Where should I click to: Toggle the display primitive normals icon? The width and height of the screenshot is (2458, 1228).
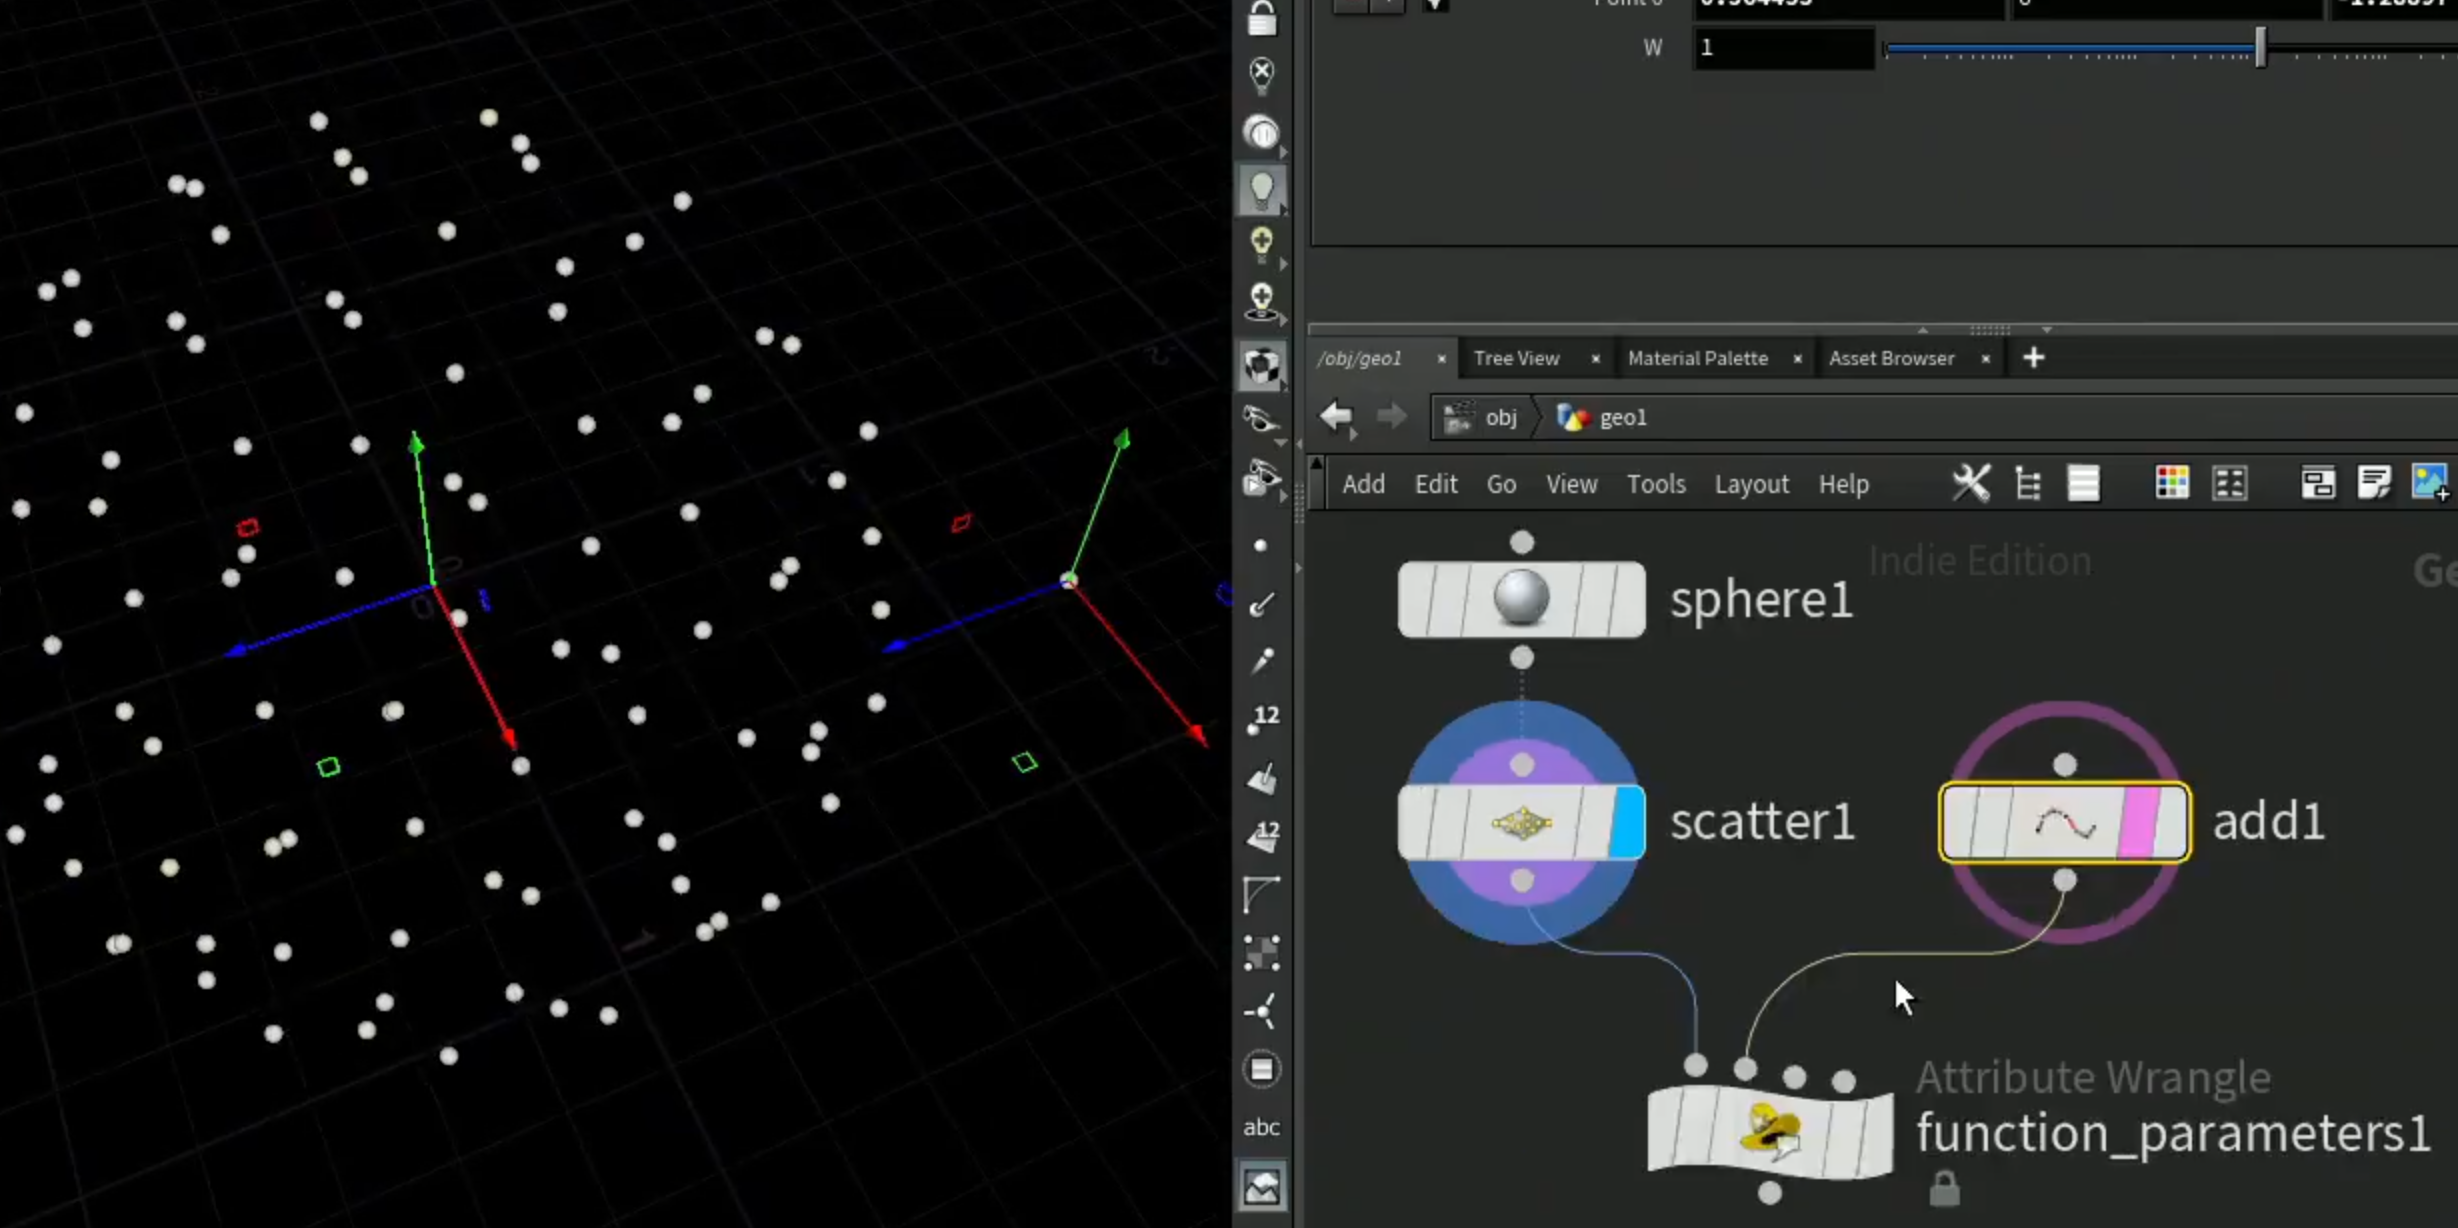coord(1262,778)
